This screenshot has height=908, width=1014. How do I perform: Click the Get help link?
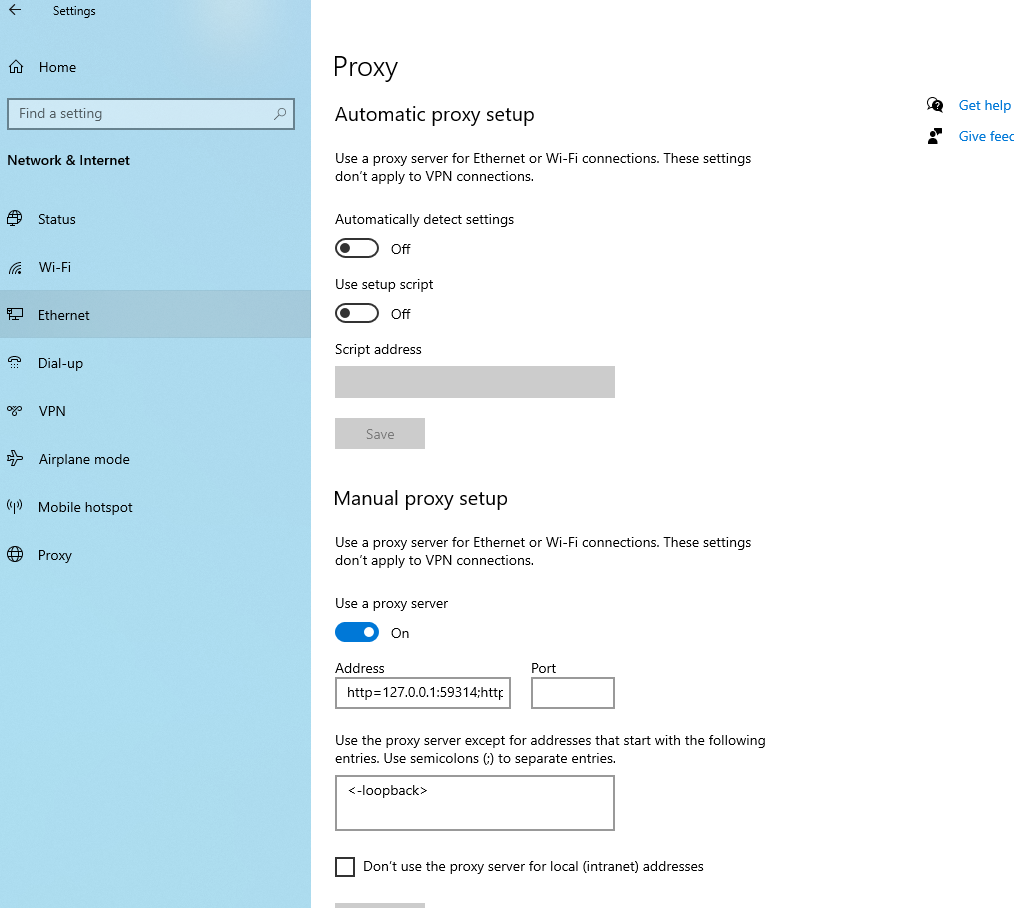(x=984, y=105)
